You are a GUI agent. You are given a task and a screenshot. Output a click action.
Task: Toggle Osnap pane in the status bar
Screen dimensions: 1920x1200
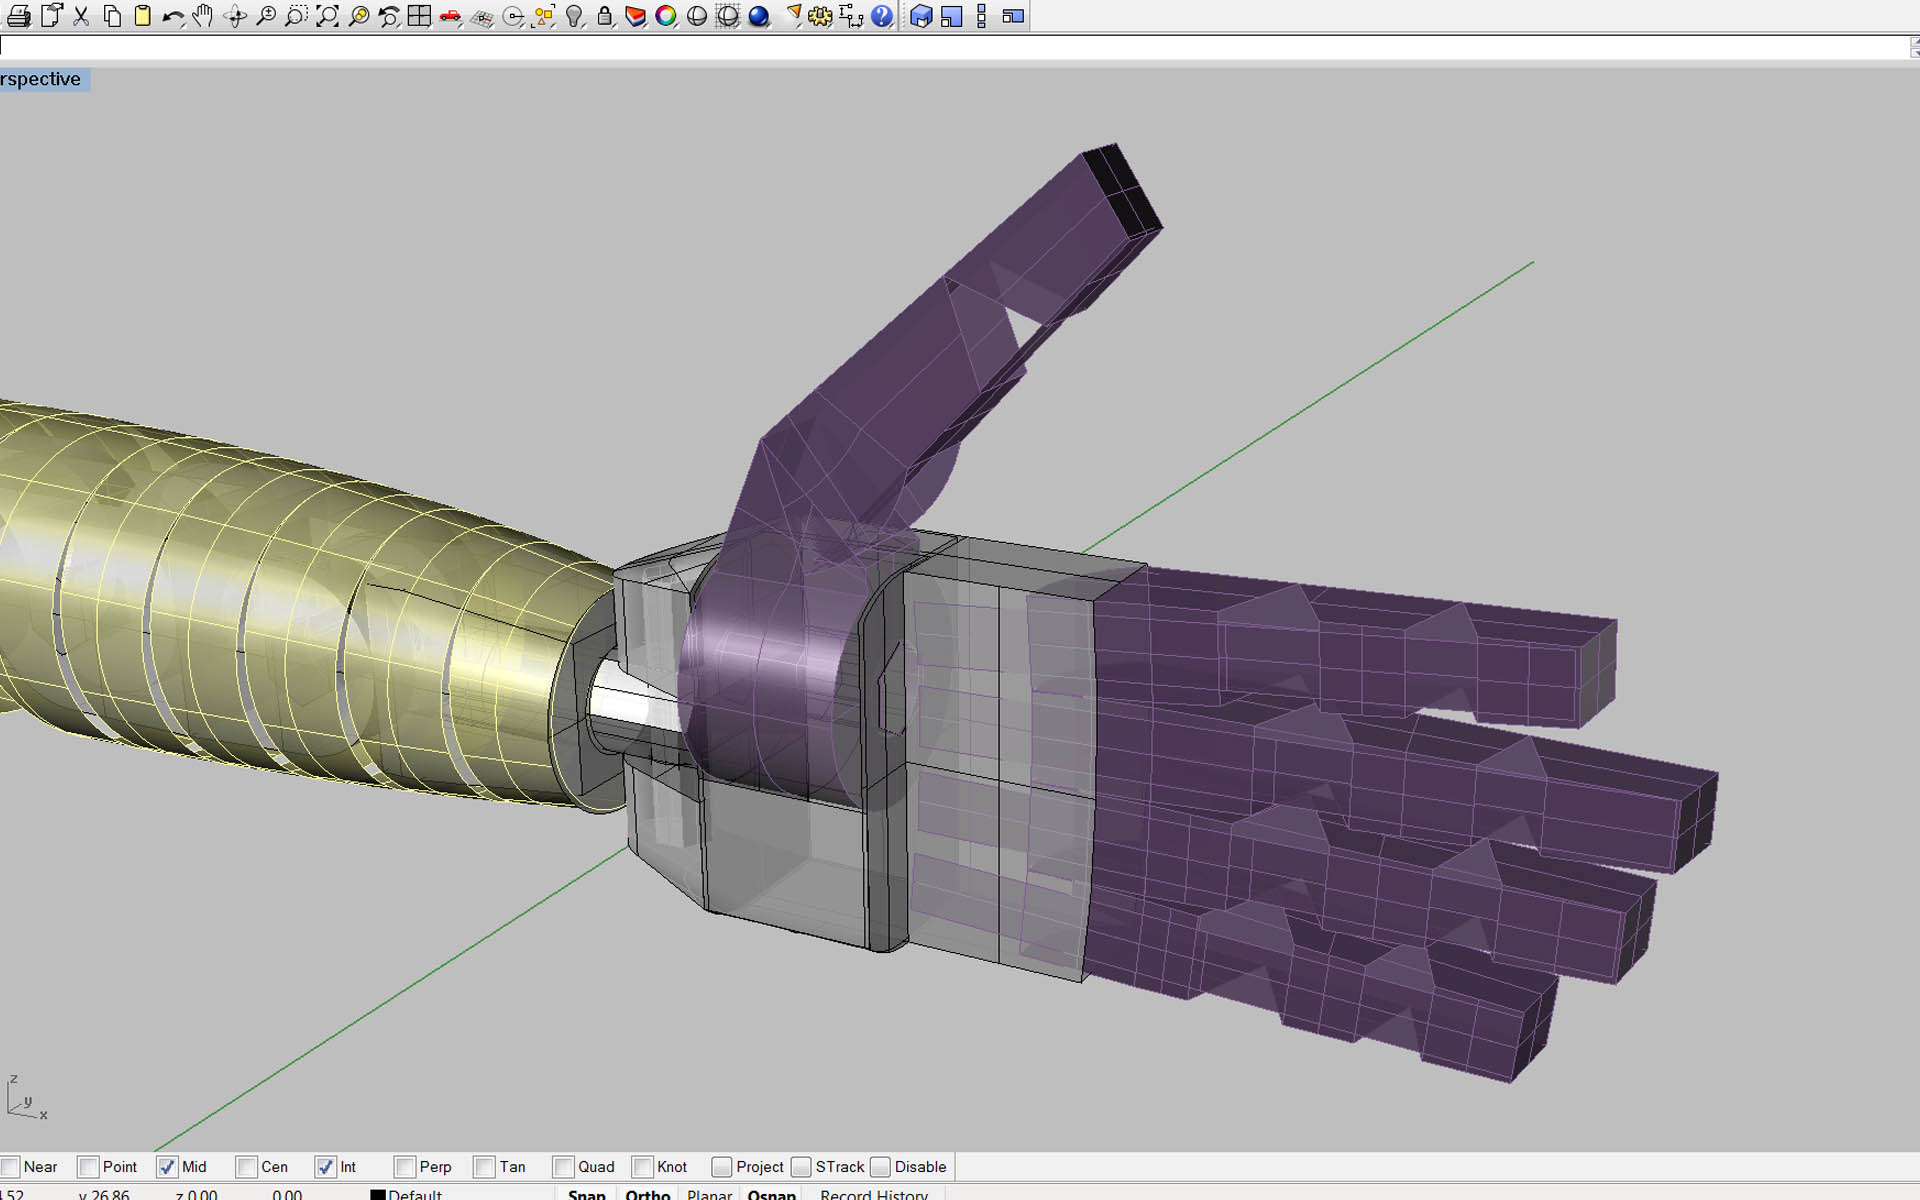coord(772,1194)
